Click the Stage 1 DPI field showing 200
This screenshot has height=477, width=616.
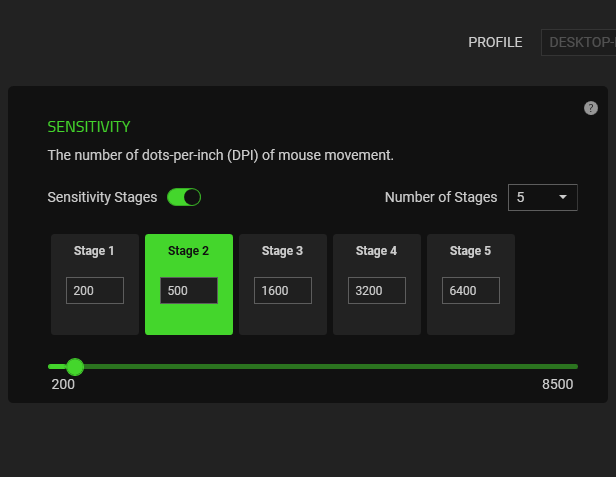(x=95, y=290)
